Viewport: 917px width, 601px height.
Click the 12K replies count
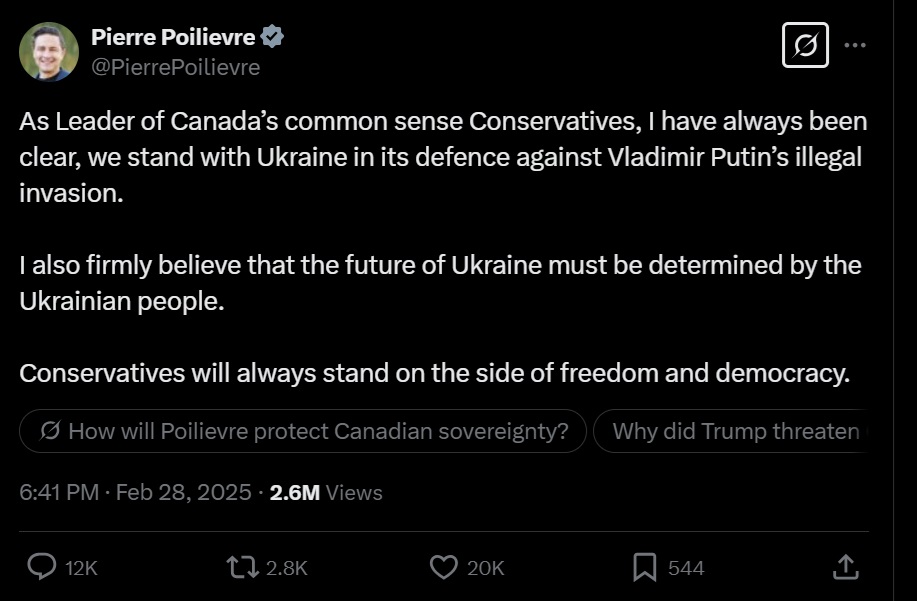click(x=81, y=568)
